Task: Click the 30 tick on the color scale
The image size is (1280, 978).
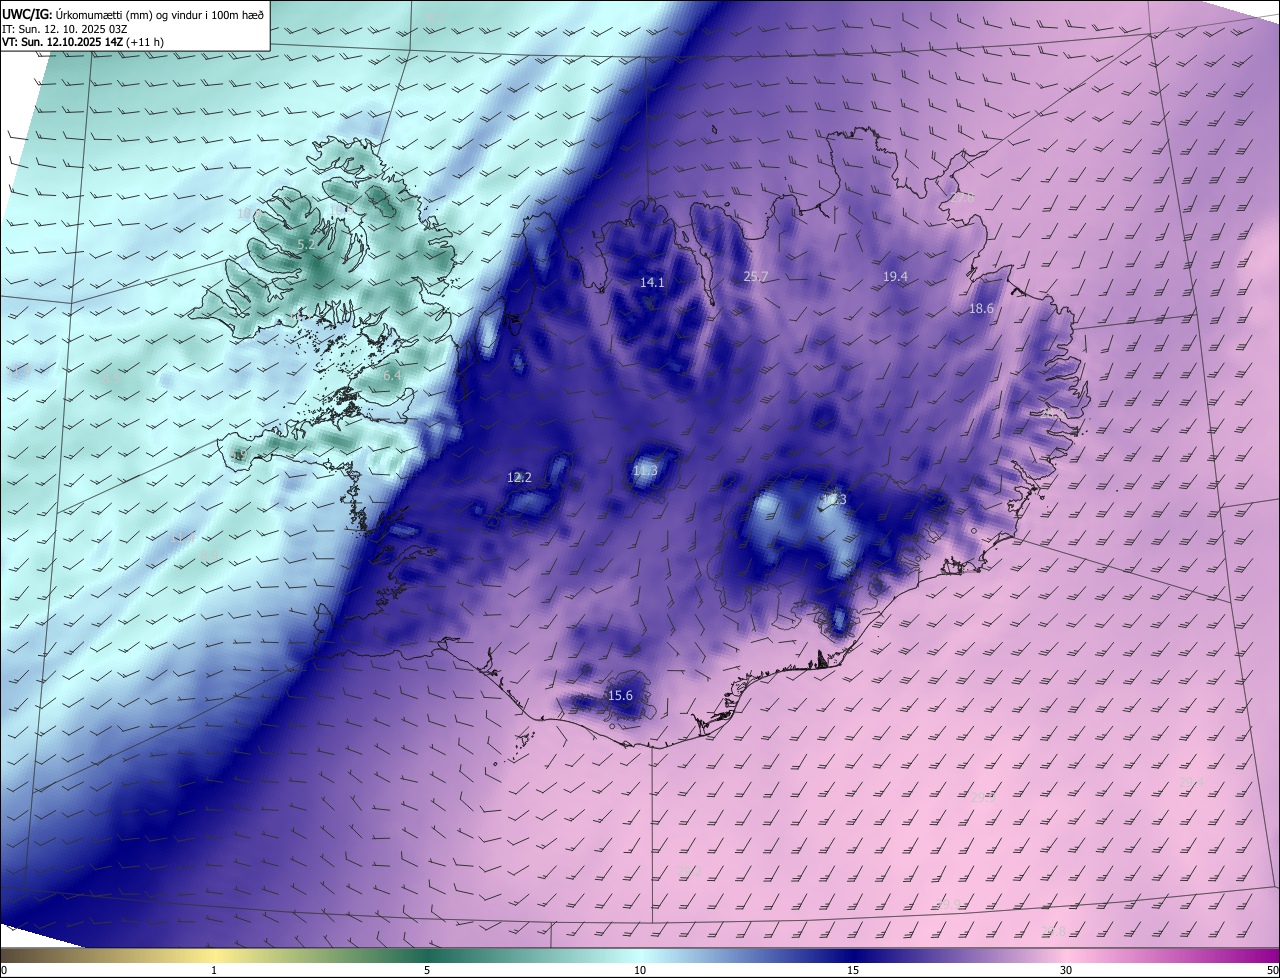Action: coord(1066,970)
